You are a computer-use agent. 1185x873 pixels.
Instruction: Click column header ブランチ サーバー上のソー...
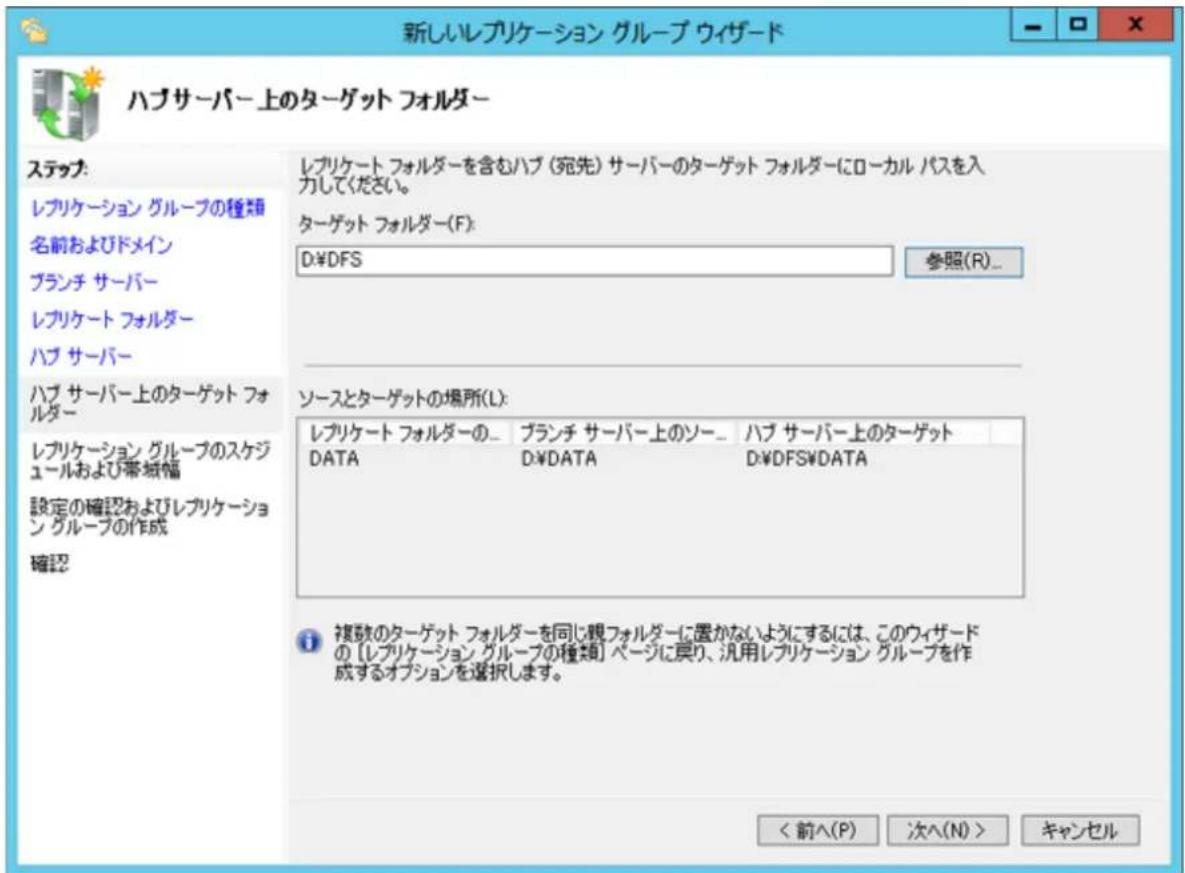coord(624,433)
